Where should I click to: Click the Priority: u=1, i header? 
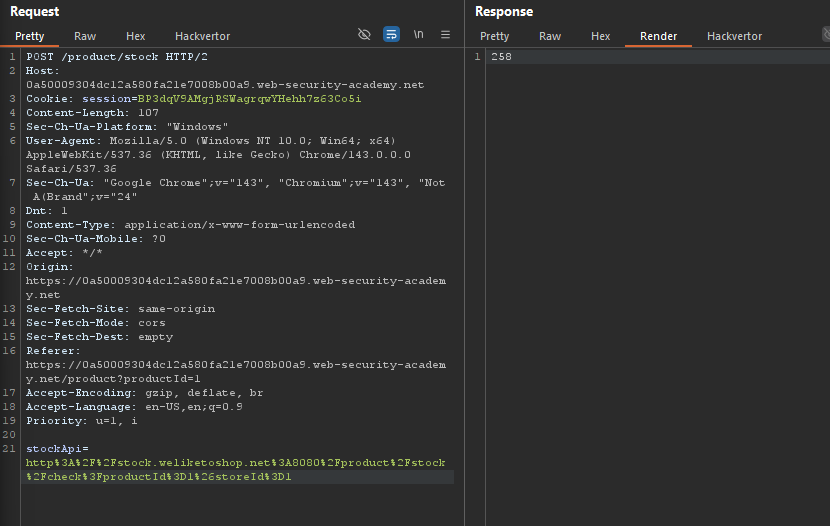(82, 421)
